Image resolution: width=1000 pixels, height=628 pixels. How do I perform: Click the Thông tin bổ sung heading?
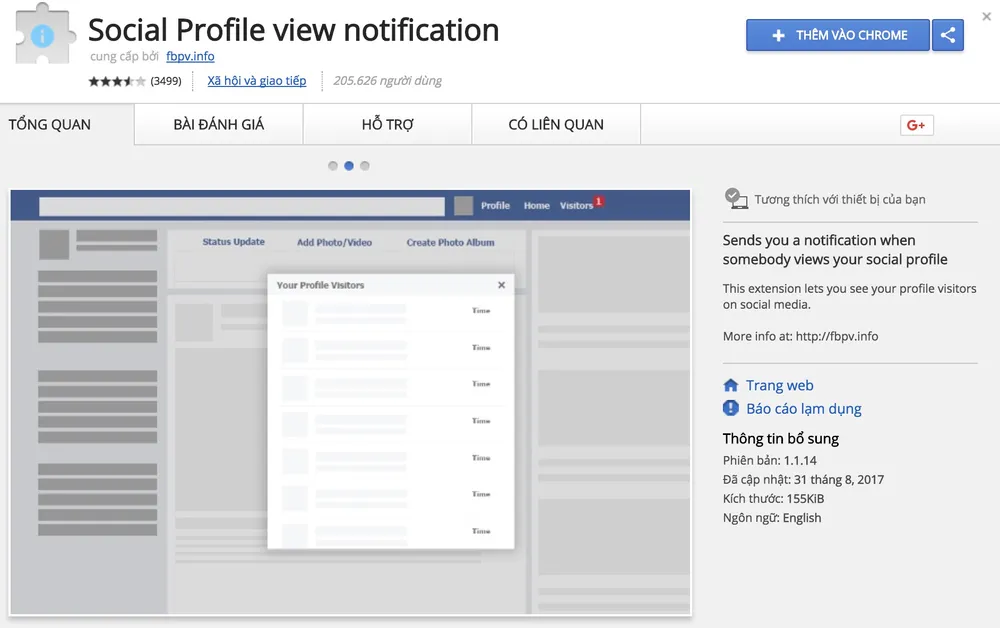click(x=781, y=439)
